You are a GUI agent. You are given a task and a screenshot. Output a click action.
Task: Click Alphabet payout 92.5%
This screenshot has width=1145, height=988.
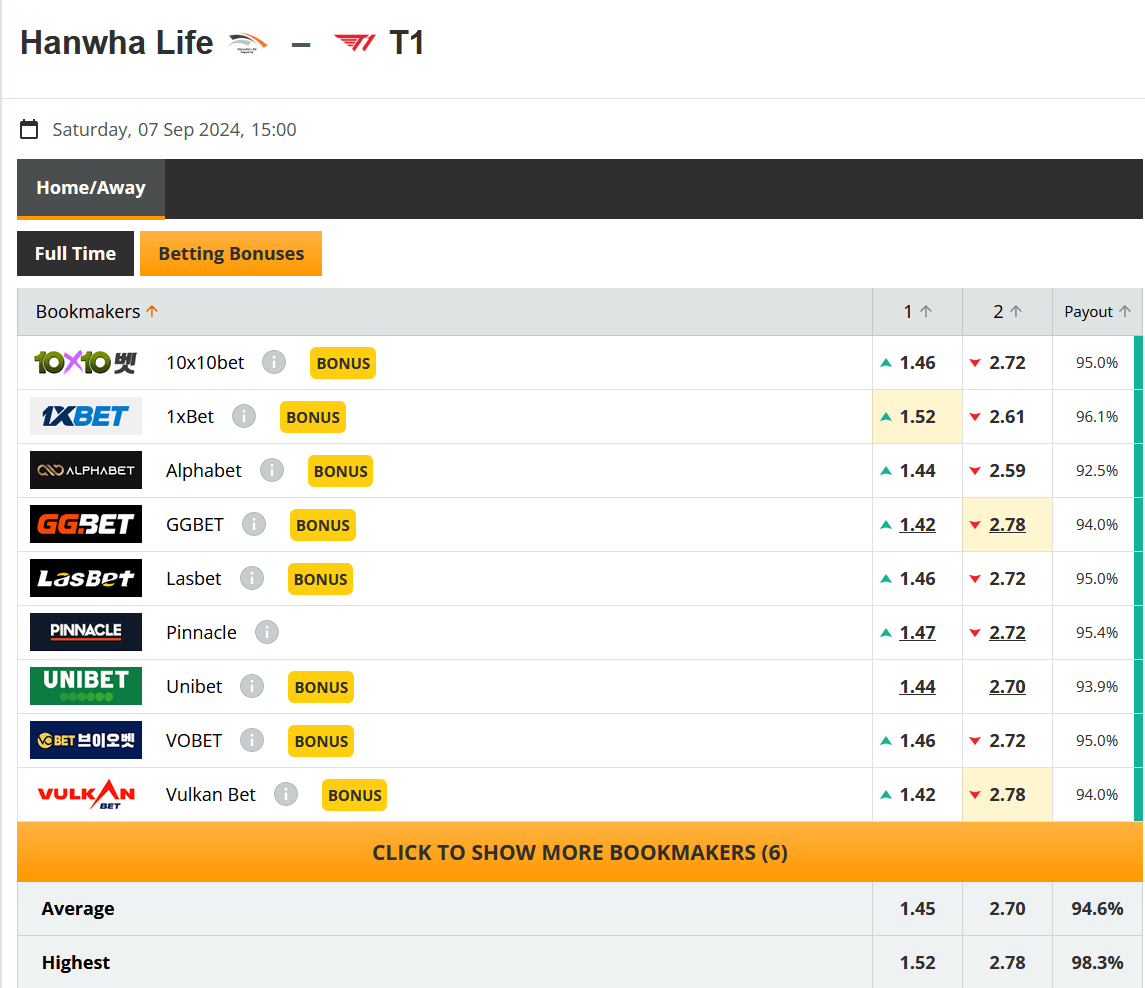click(1097, 470)
